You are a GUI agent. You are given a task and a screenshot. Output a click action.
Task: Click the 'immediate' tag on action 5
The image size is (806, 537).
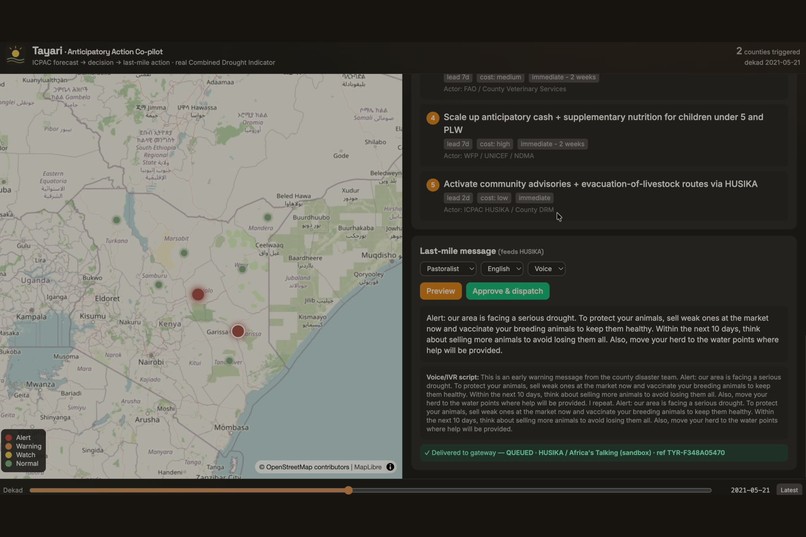pyautogui.click(x=534, y=198)
